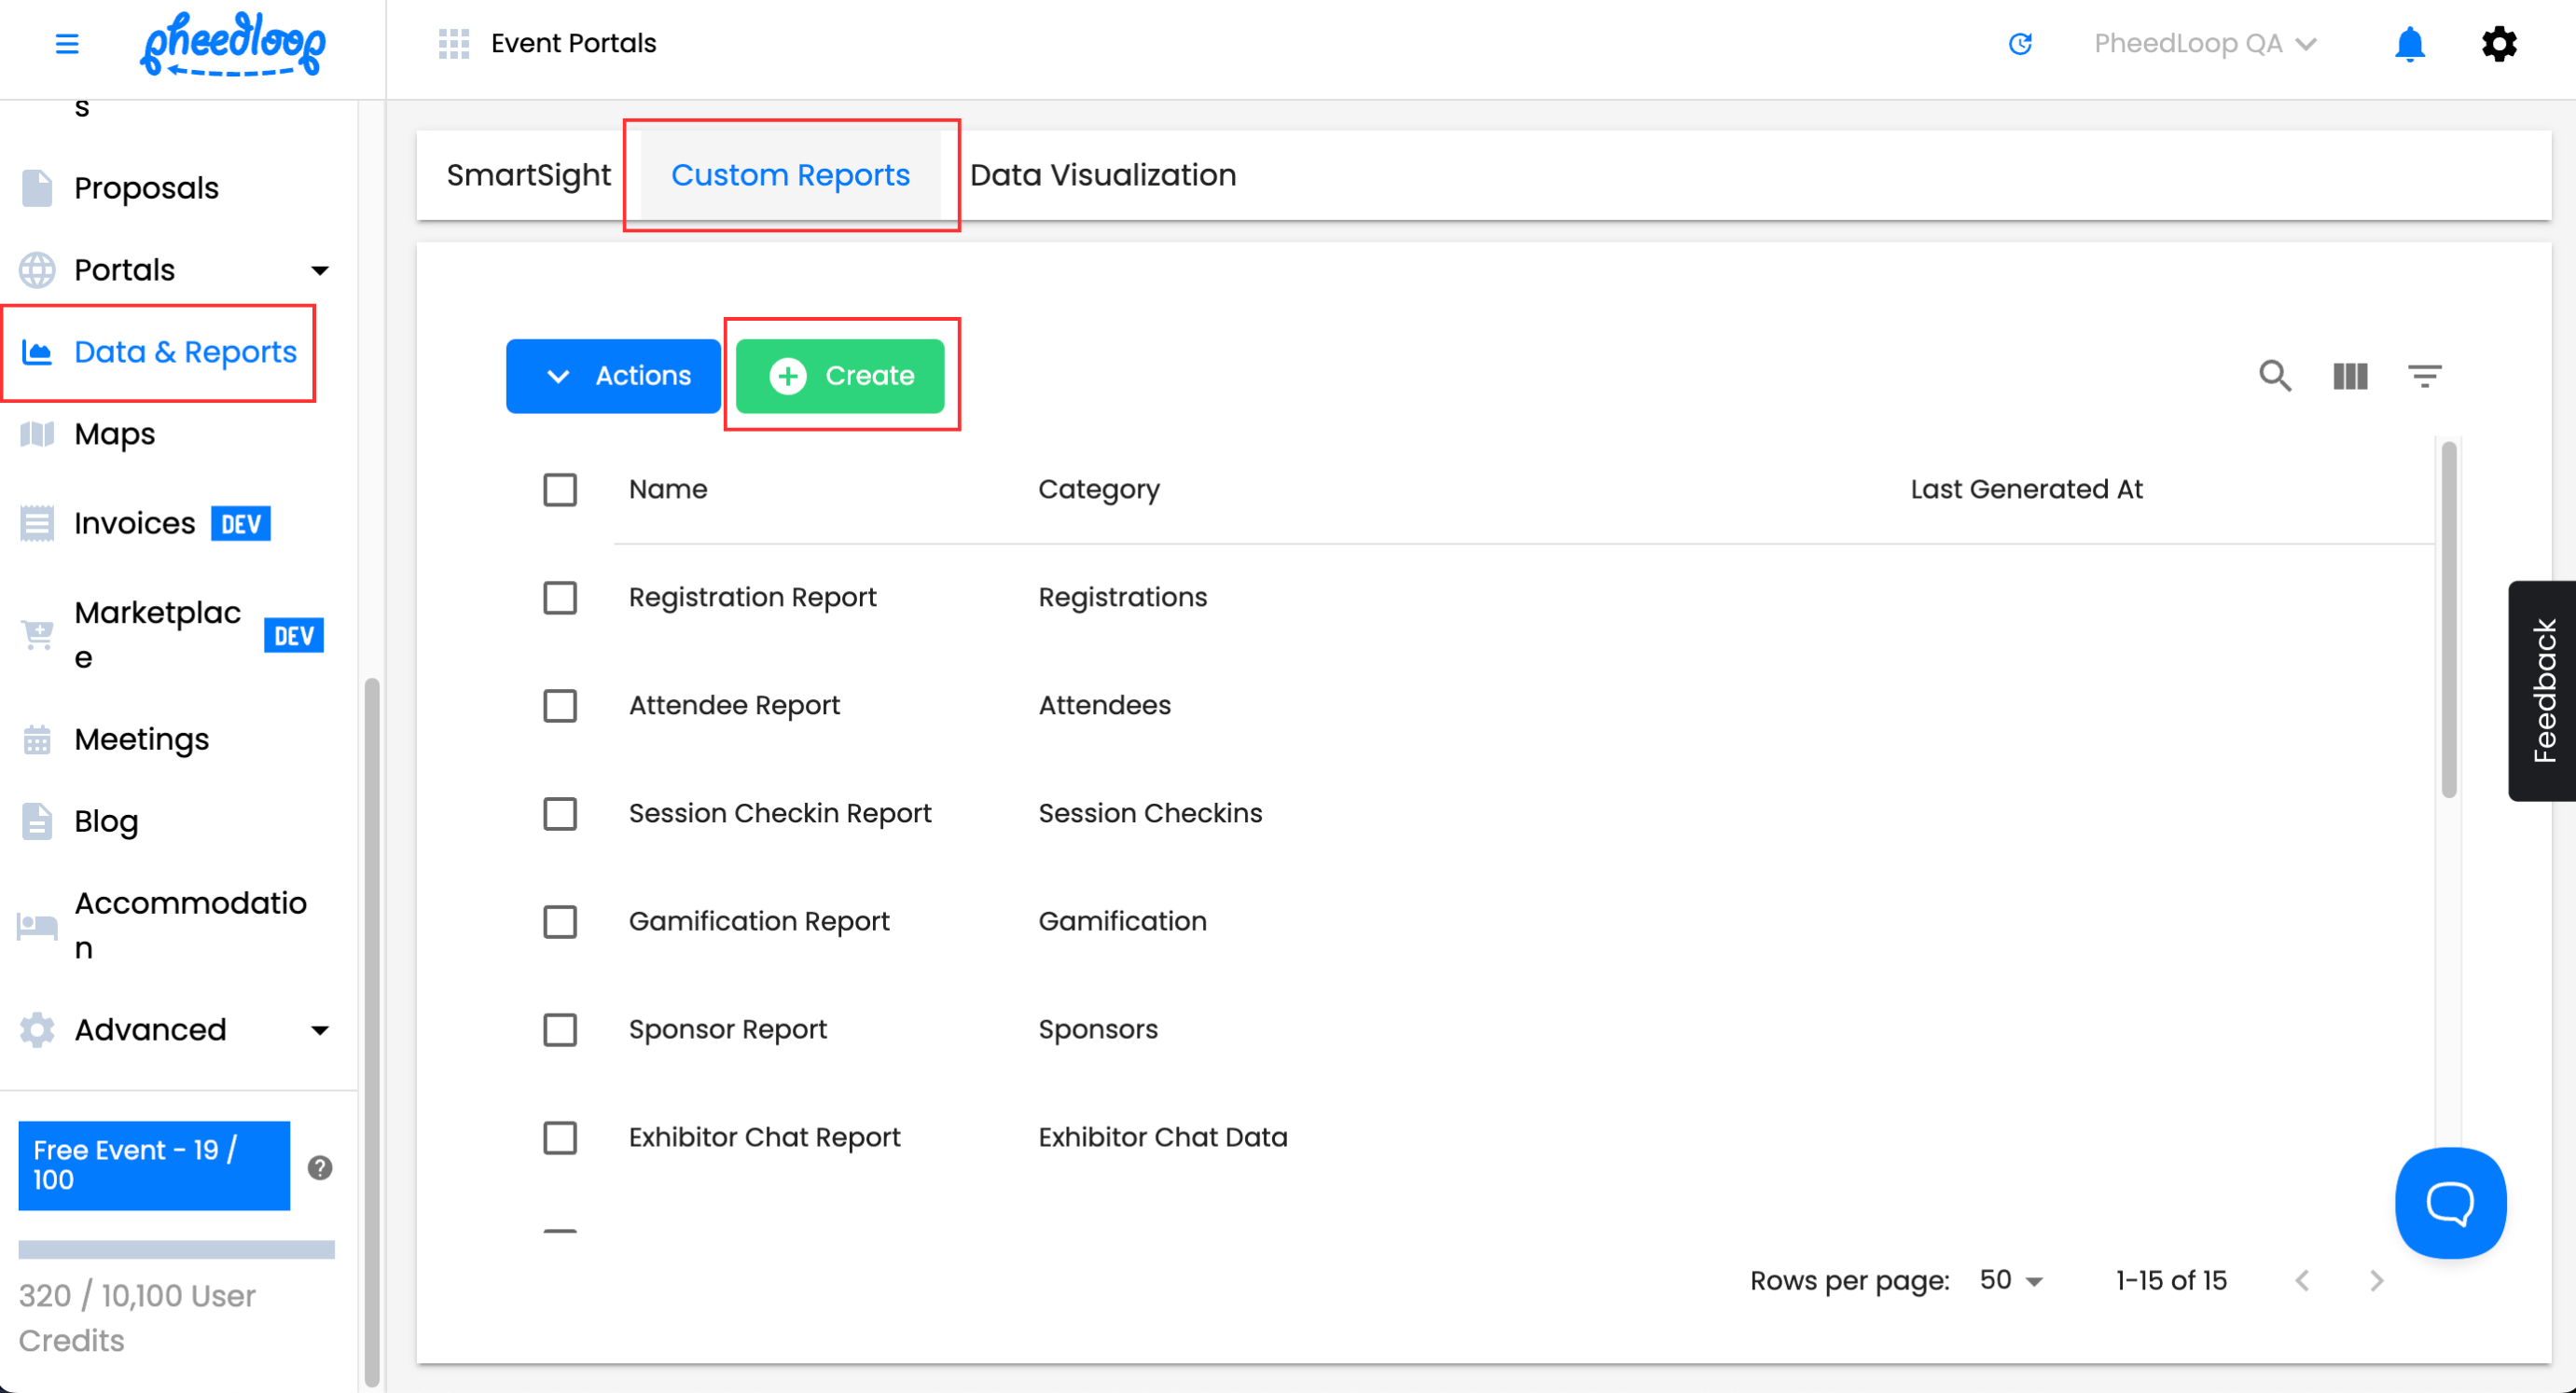
Task: Toggle the select-all header checkbox
Action: pos(560,490)
